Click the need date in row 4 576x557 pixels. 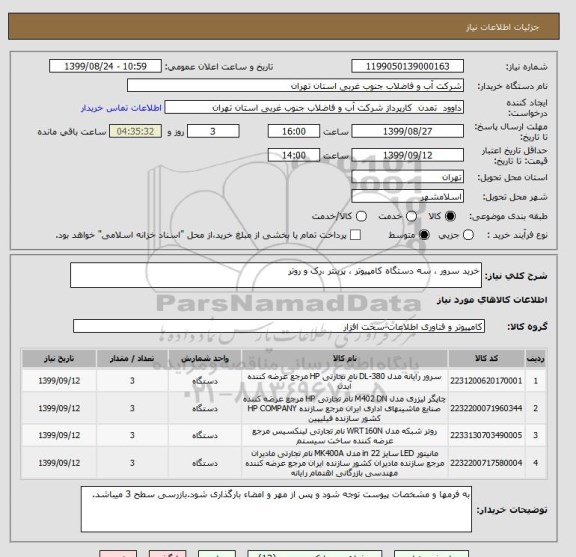coord(59,463)
